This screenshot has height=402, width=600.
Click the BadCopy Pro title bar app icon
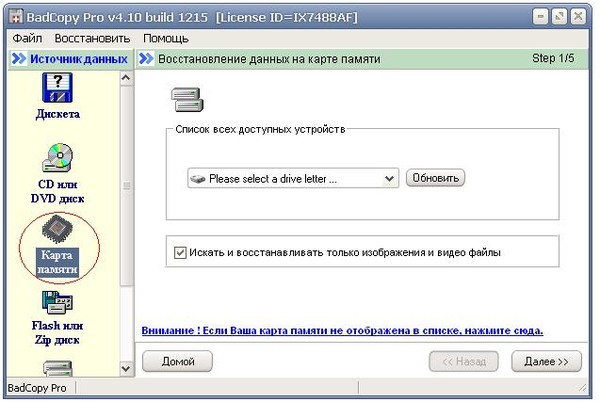[16, 17]
